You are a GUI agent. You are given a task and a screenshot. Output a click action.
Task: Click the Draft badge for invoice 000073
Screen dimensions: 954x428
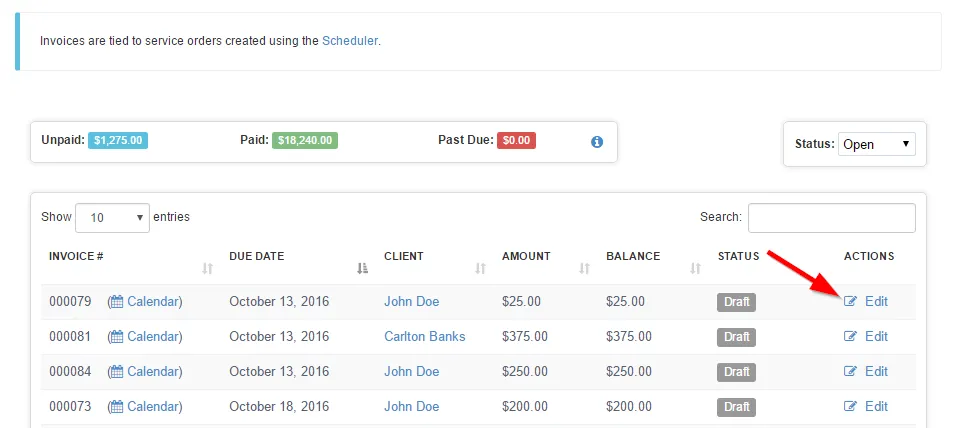coord(736,407)
